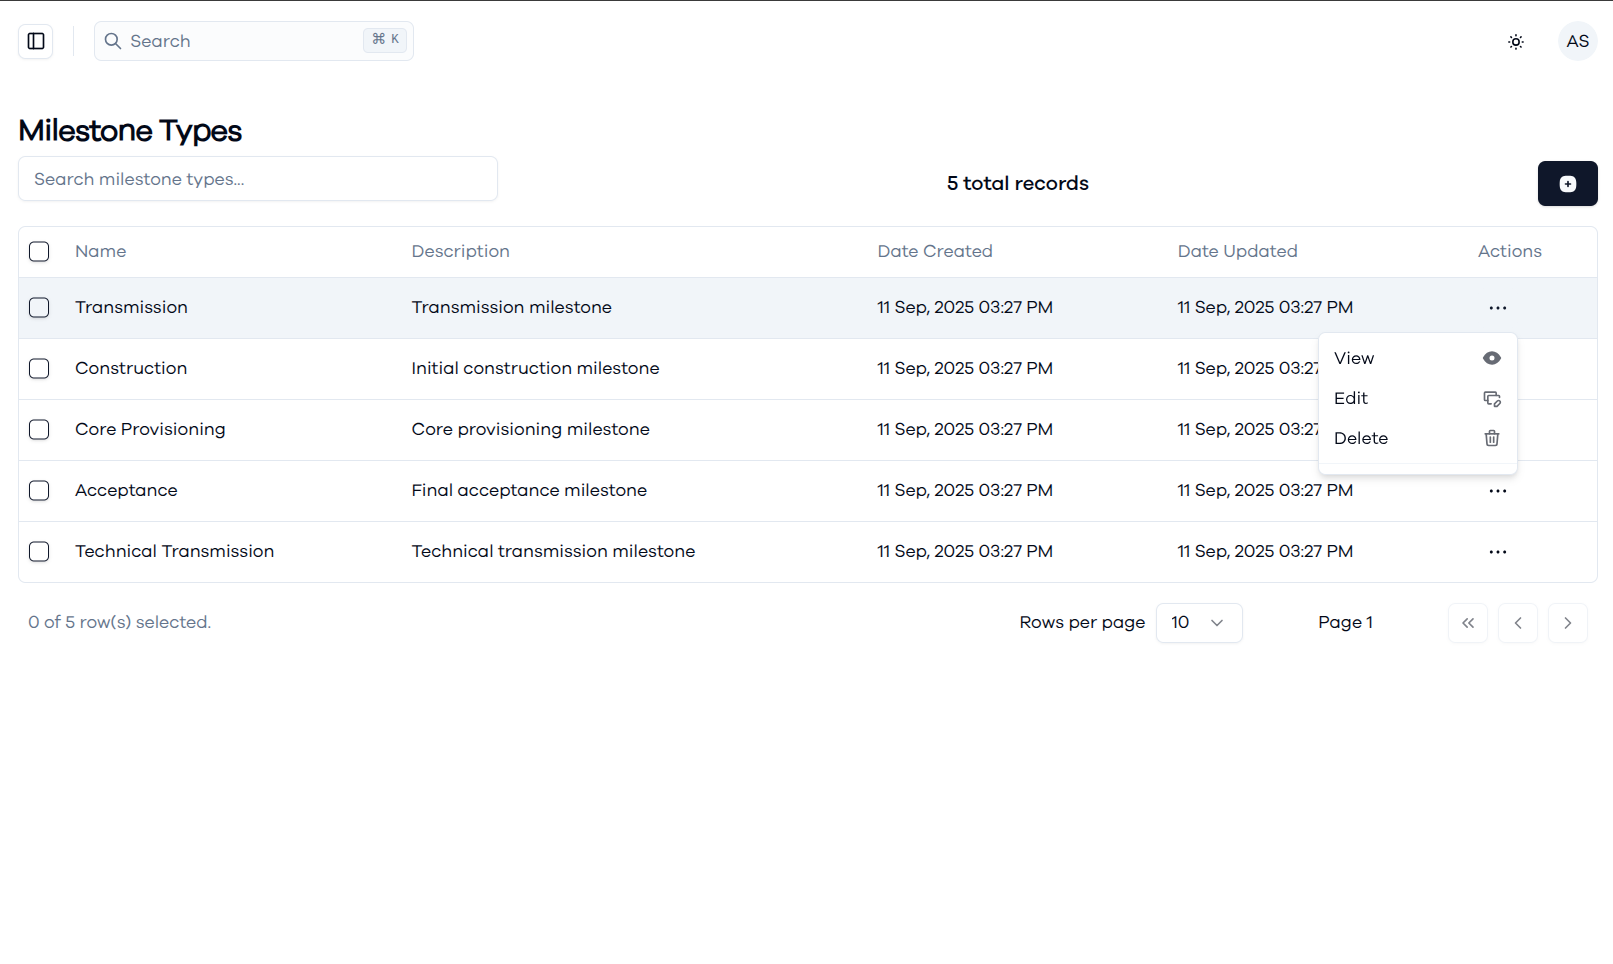
Task: Open the Rows per page dropdown
Action: click(1198, 623)
